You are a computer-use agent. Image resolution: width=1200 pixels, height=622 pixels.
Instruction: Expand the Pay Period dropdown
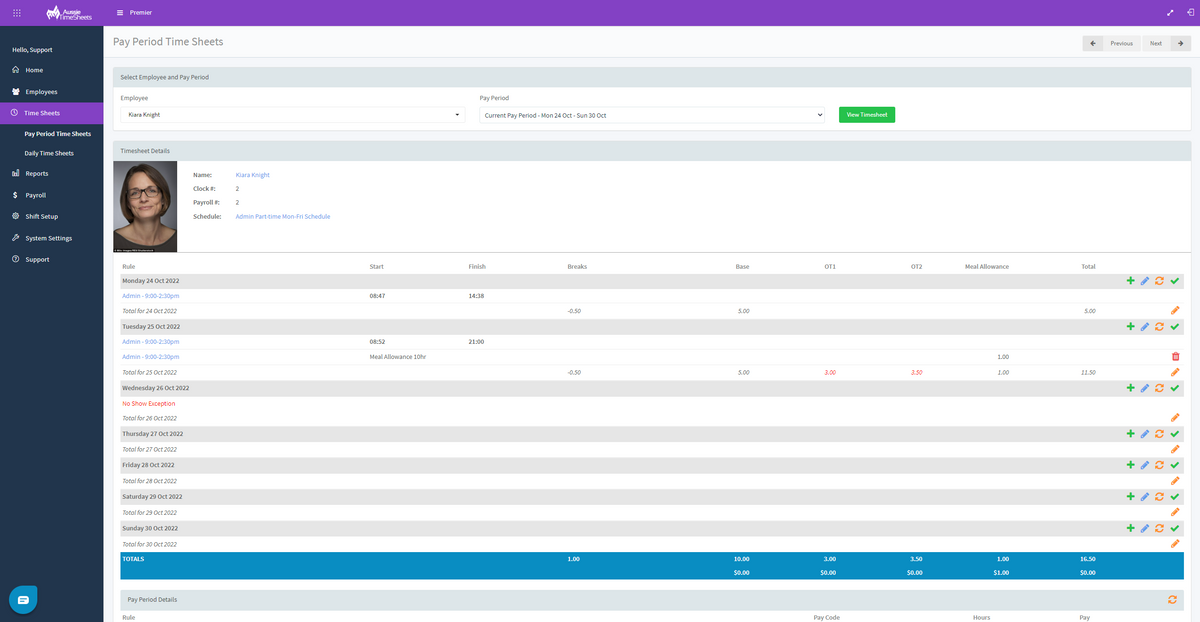(x=652, y=115)
